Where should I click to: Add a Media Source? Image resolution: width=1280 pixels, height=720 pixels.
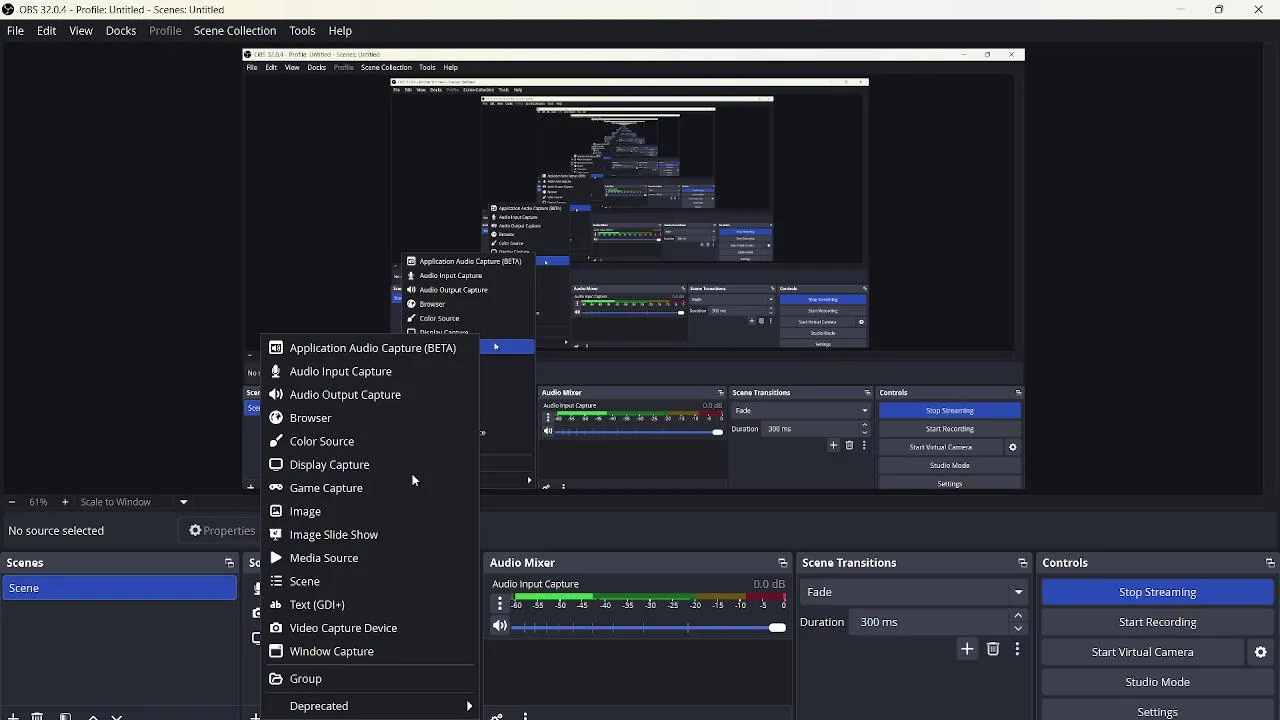[x=370, y=558]
